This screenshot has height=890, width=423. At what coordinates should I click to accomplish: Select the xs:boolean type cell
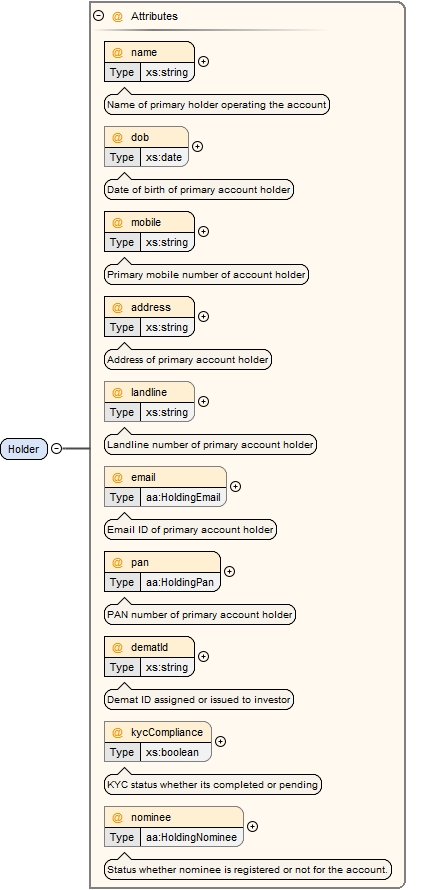pyautogui.click(x=175, y=752)
